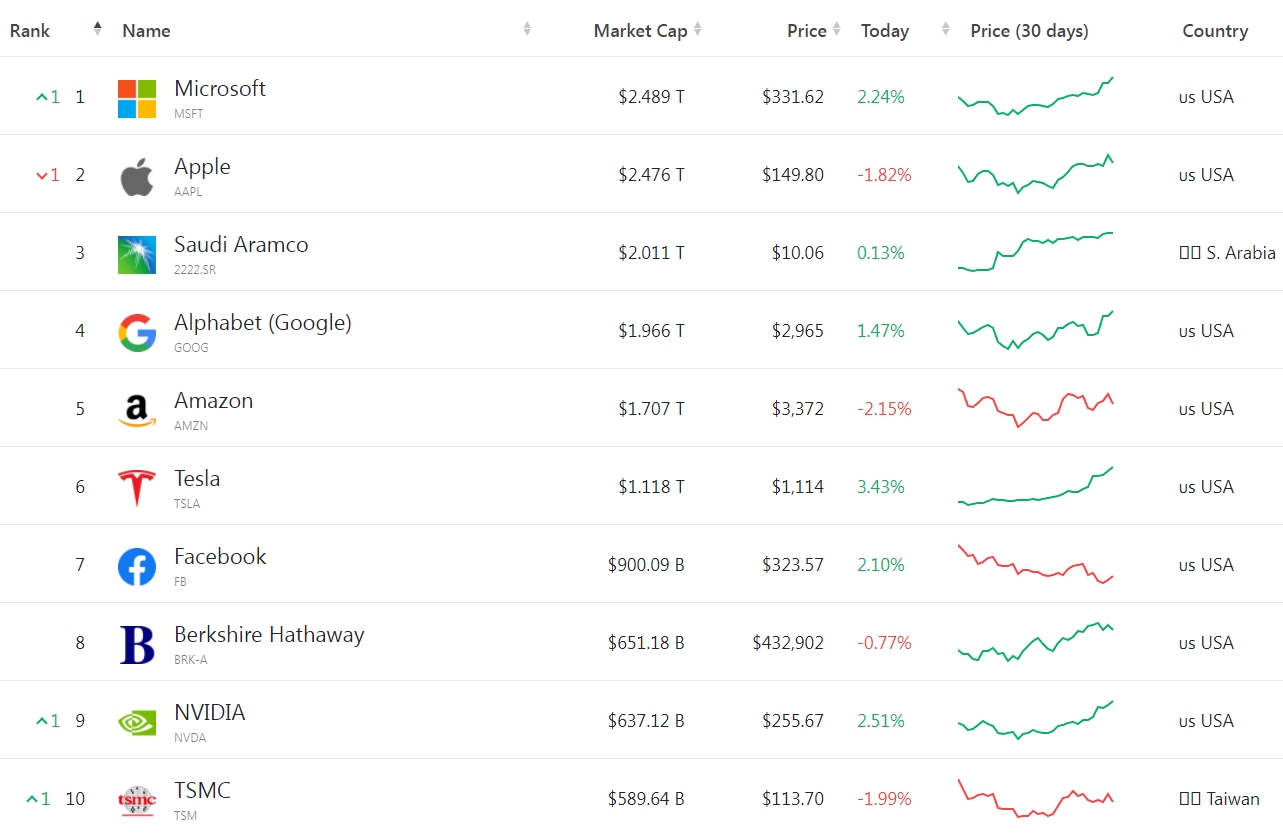Click Facebook's red 30-day price chart

[1036, 564]
